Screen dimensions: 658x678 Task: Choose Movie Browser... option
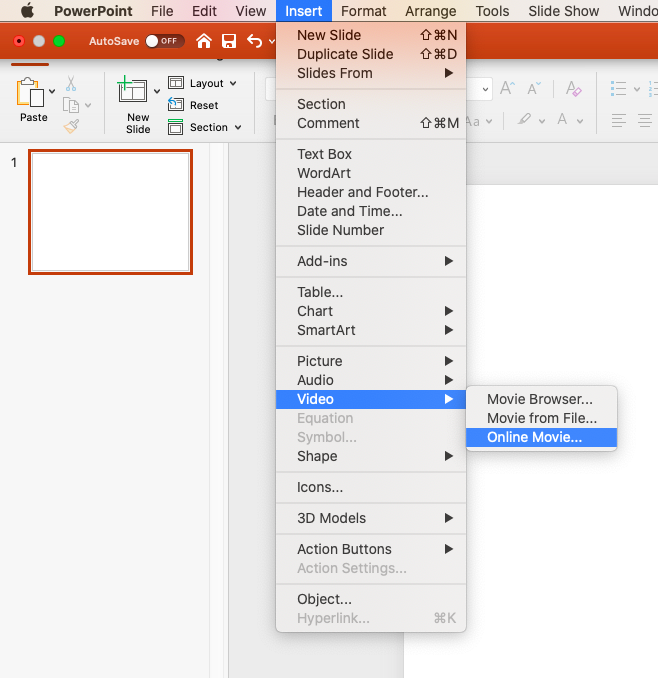(x=541, y=399)
